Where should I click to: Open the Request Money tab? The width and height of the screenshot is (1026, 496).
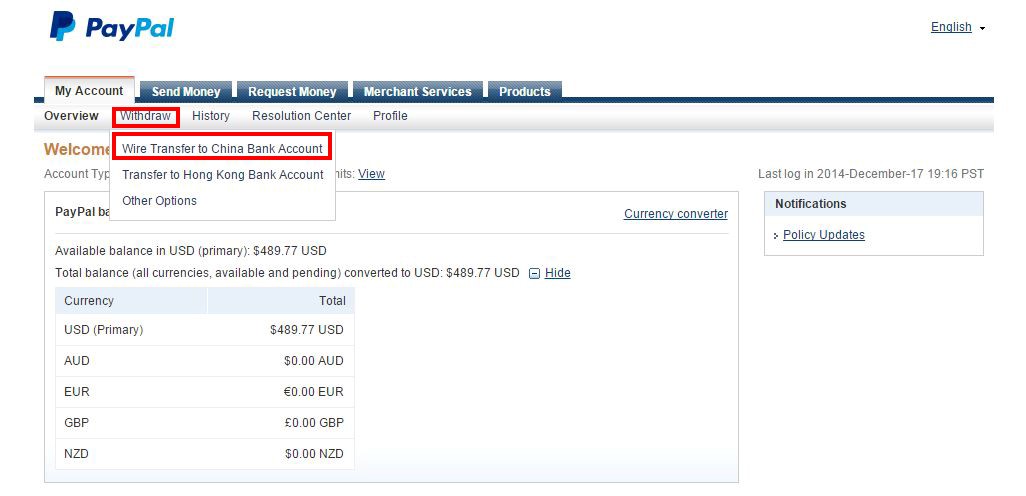pyautogui.click(x=292, y=92)
